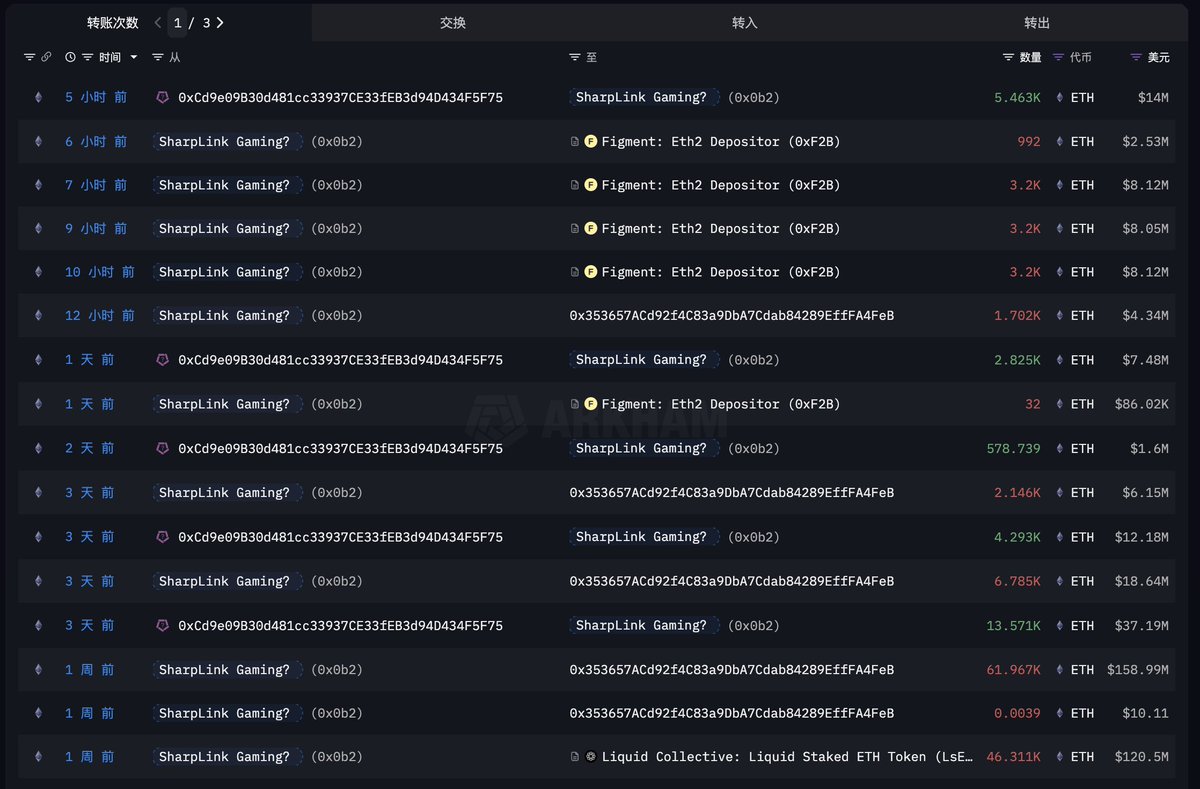Switch to the 交换 tab
Viewport: 1200px width, 789px height.
point(453,23)
